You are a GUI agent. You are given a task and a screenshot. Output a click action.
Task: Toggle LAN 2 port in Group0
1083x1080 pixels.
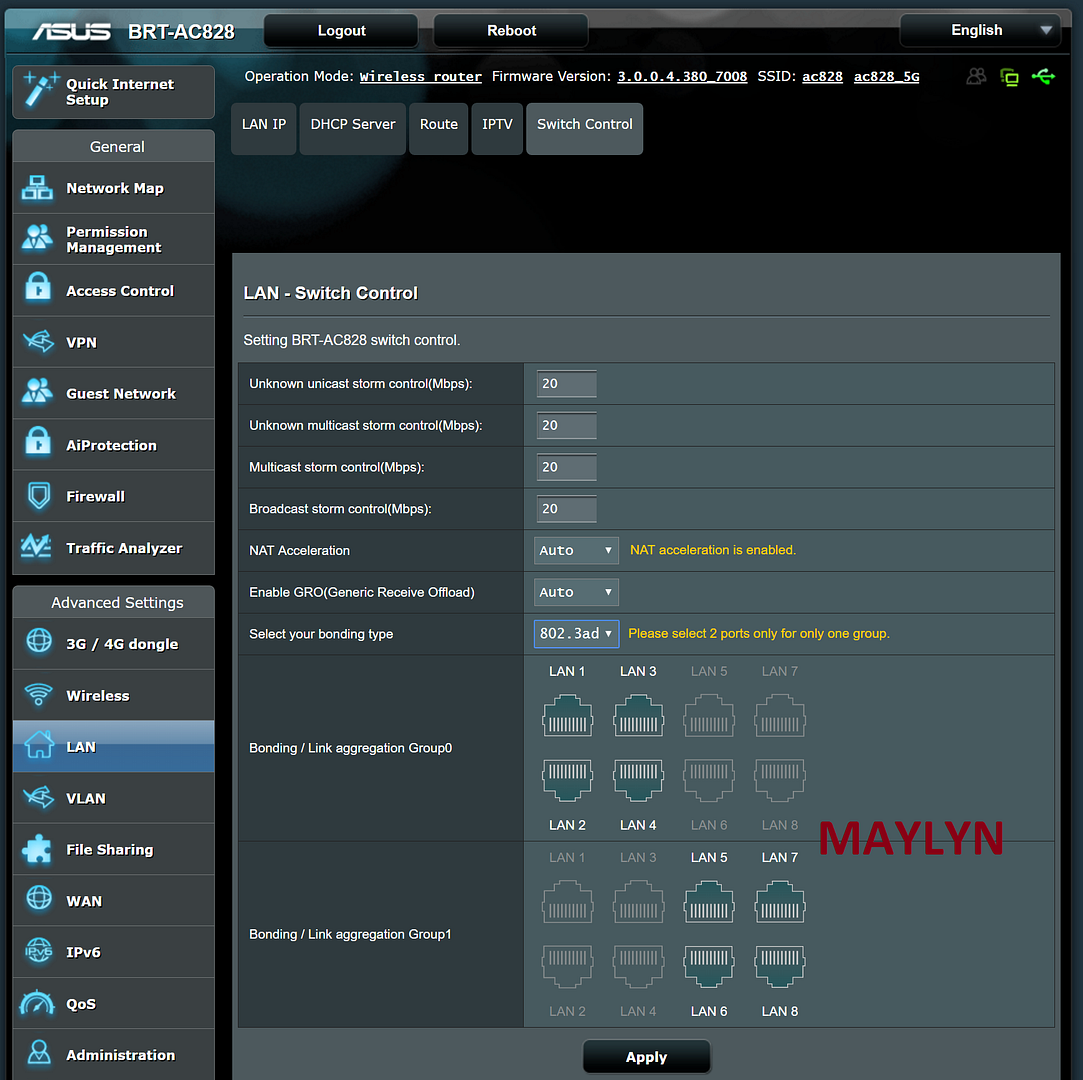[567, 780]
